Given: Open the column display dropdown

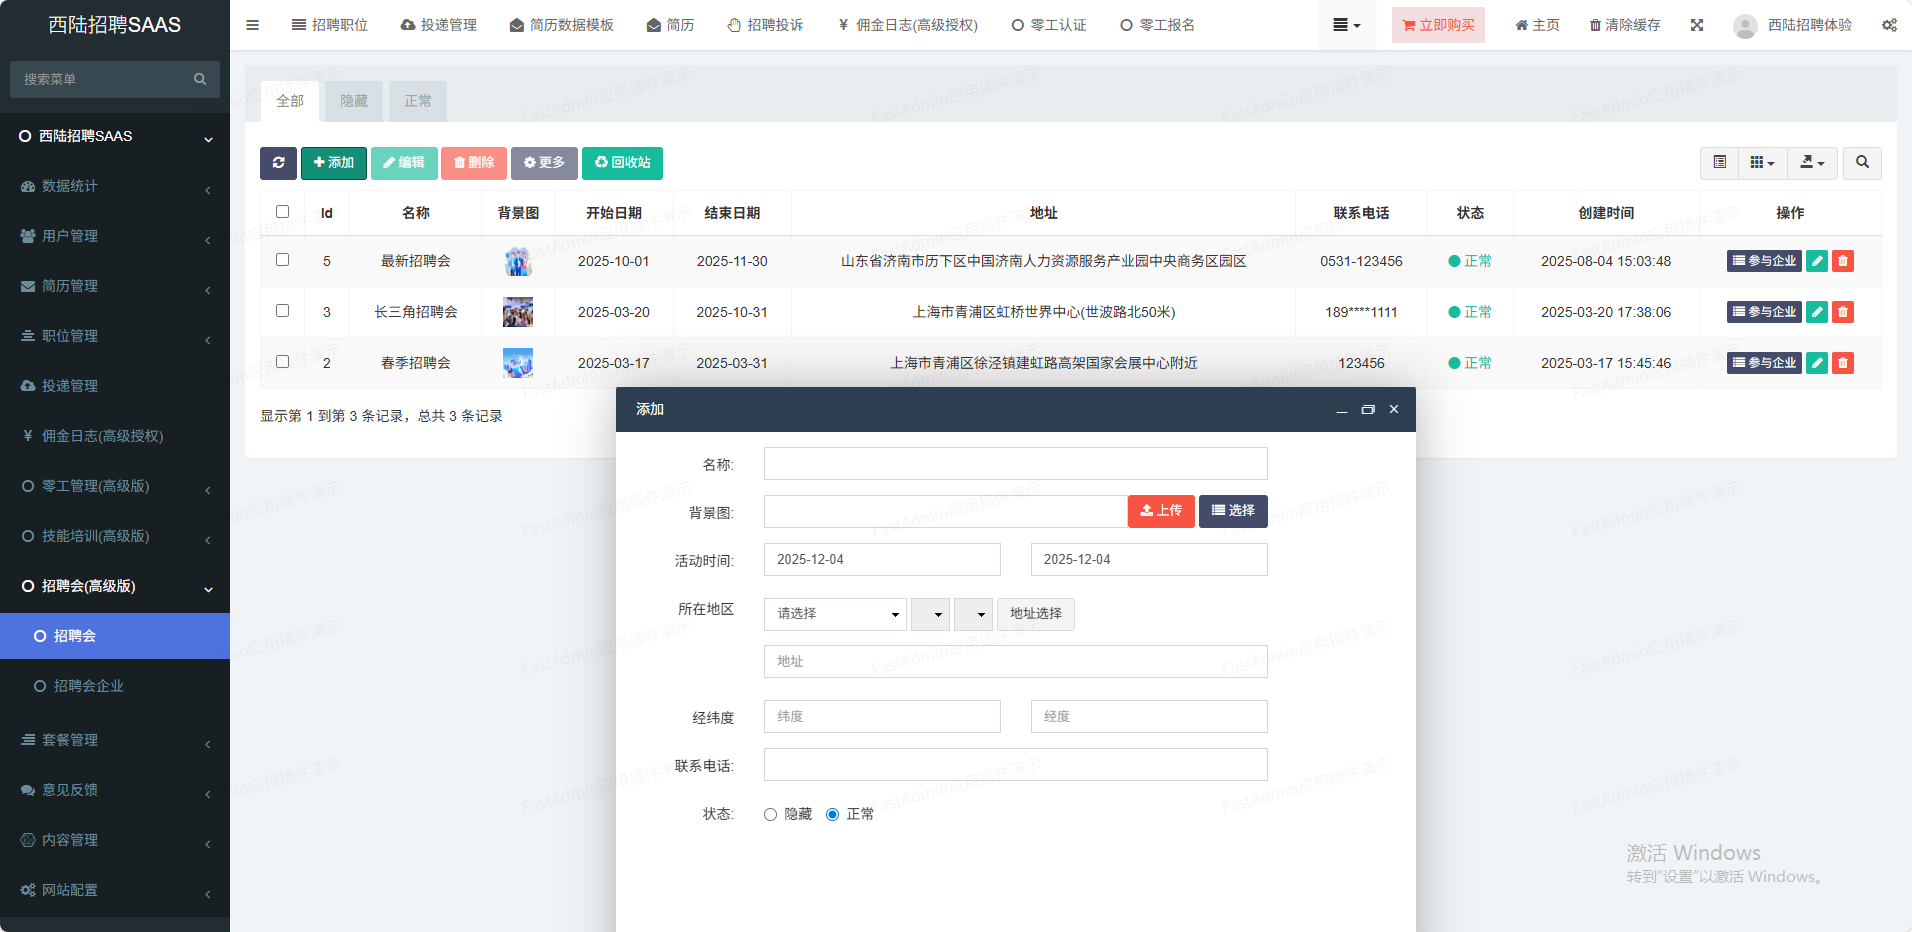Looking at the screenshot, I should [x=1762, y=163].
